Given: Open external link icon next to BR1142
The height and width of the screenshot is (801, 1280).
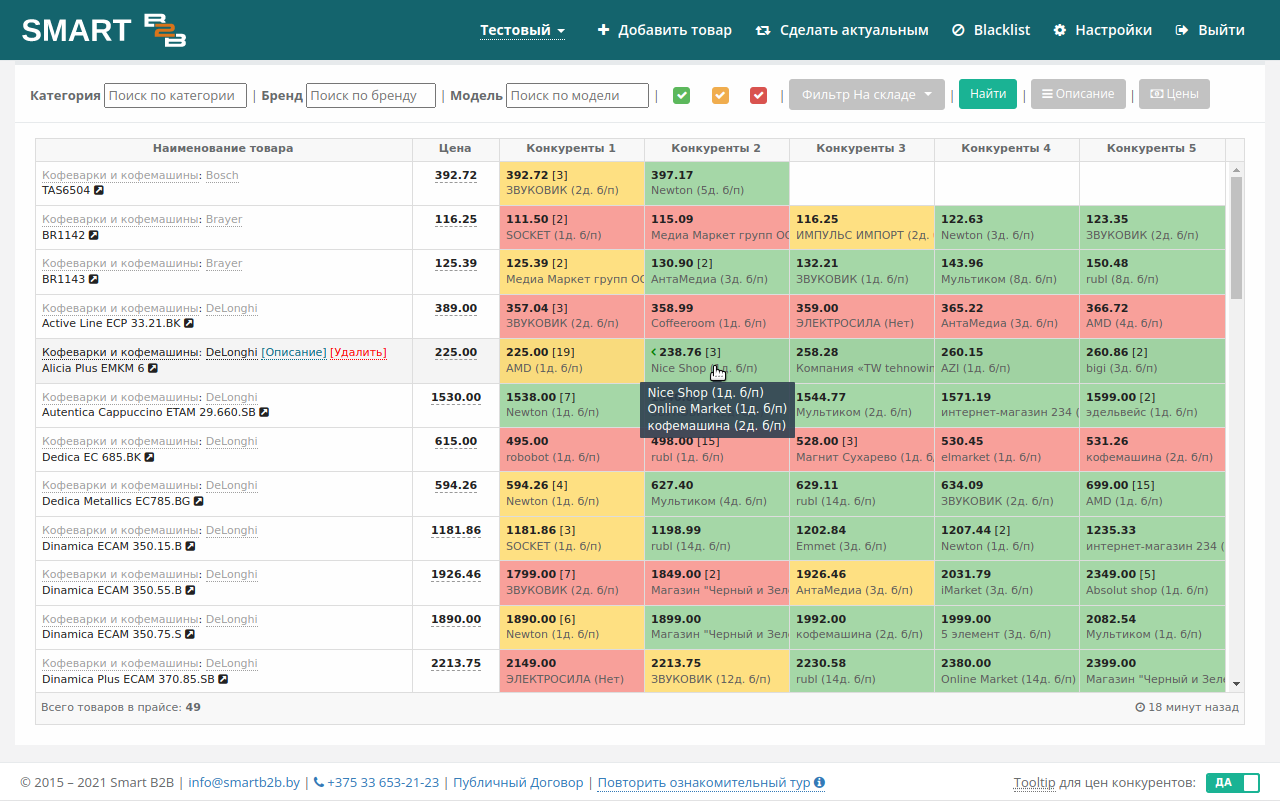Looking at the screenshot, I should click(x=93, y=236).
